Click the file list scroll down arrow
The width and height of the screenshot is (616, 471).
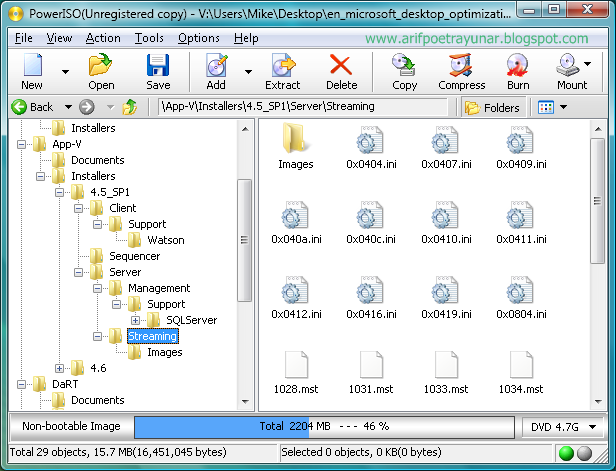click(598, 401)
